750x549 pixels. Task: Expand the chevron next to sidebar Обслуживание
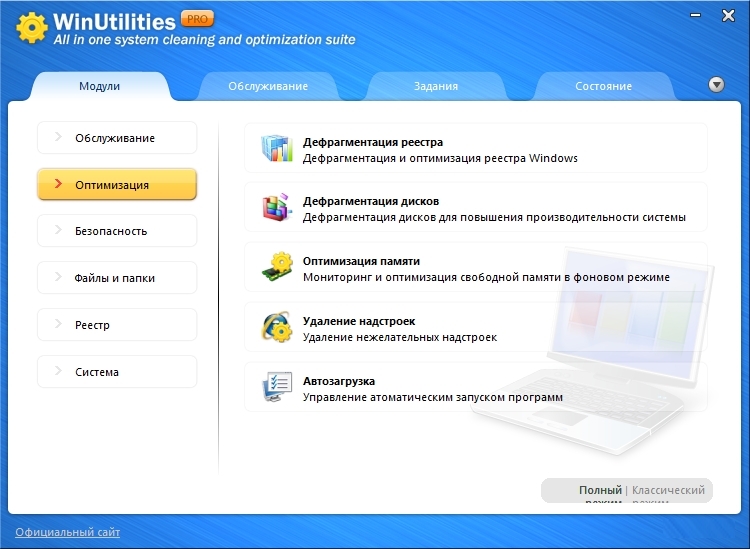pyautogui.click(x=58, y=137)
